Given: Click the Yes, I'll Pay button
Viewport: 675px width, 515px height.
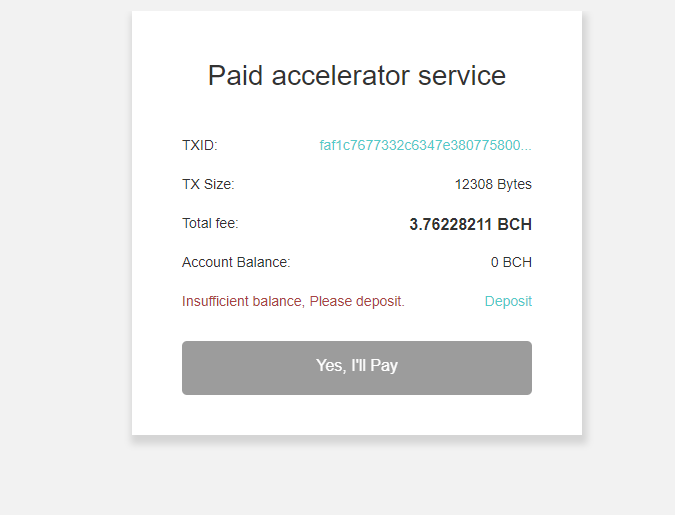Looking at the screenshot, I should pos(357,368).
